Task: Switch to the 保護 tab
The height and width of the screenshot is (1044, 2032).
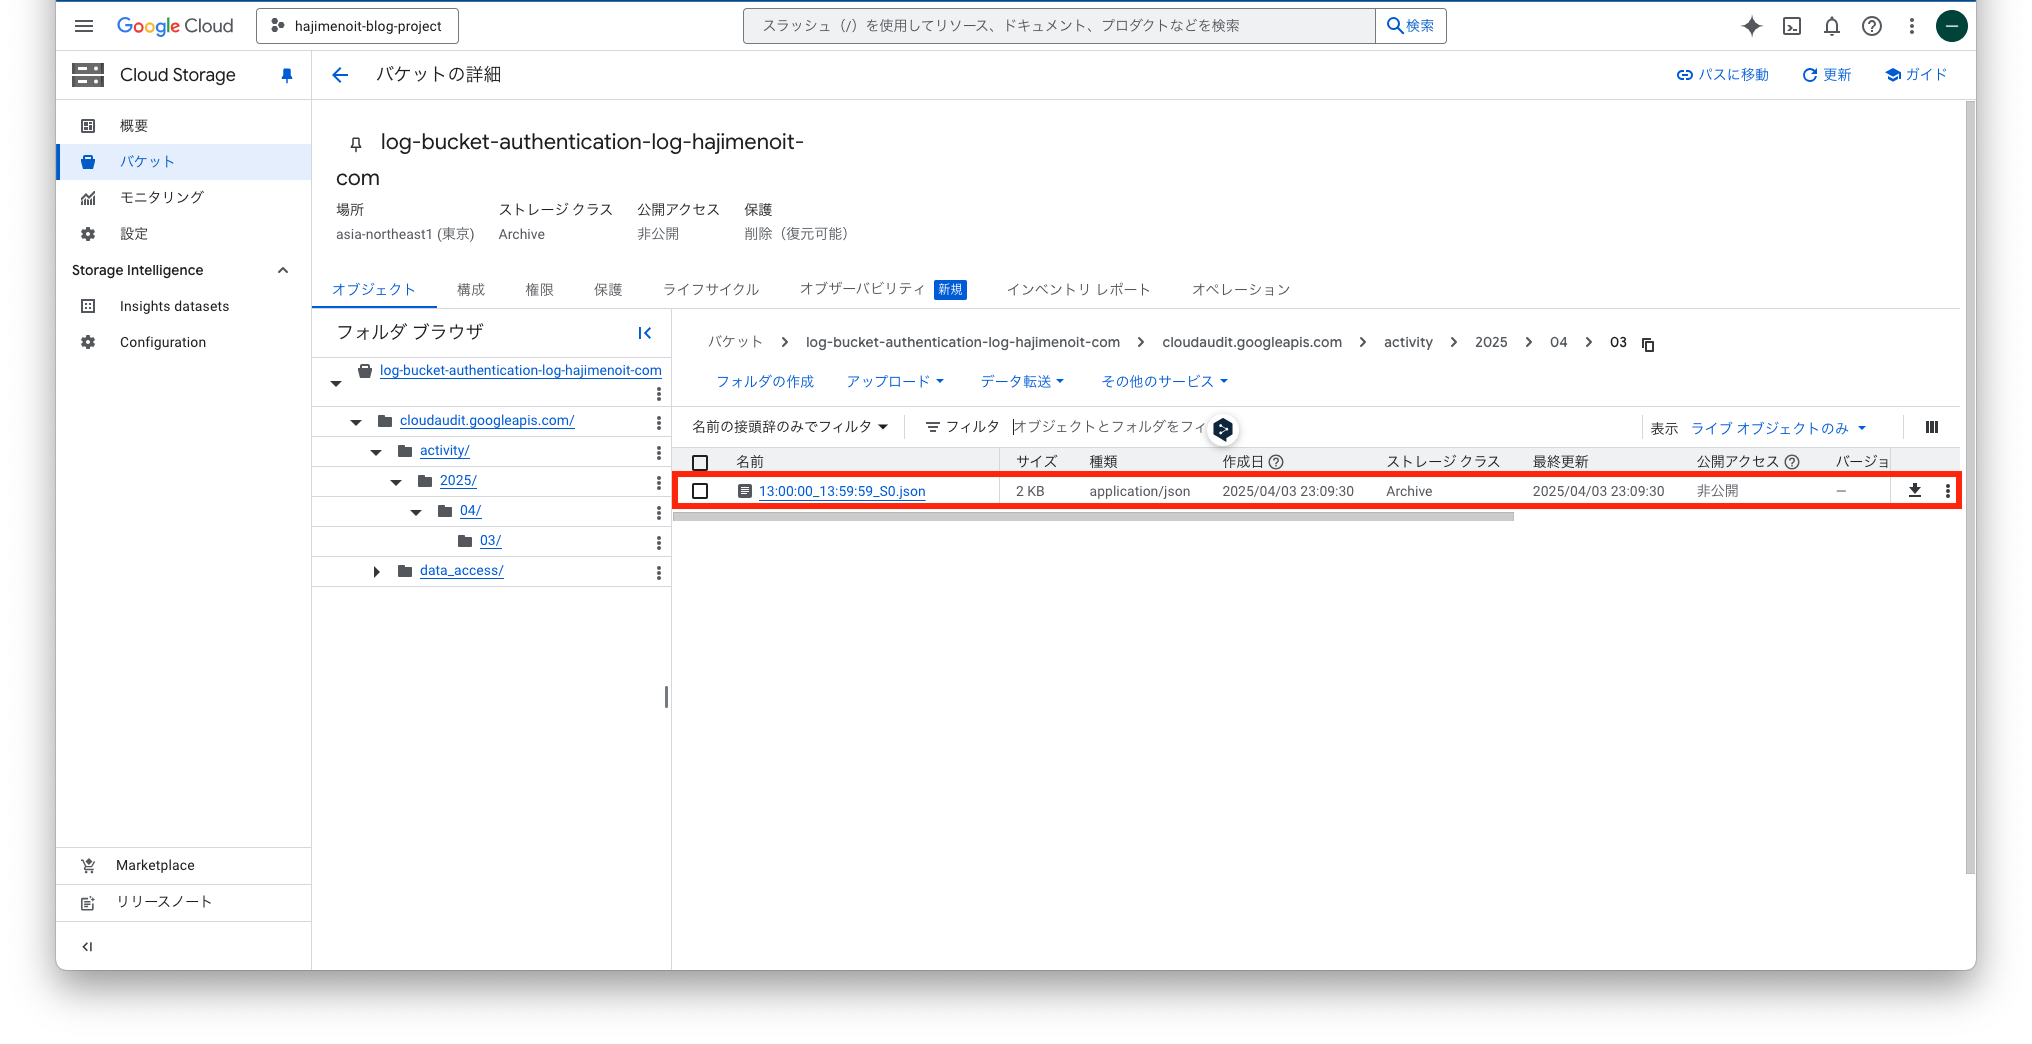Action: 608,289
